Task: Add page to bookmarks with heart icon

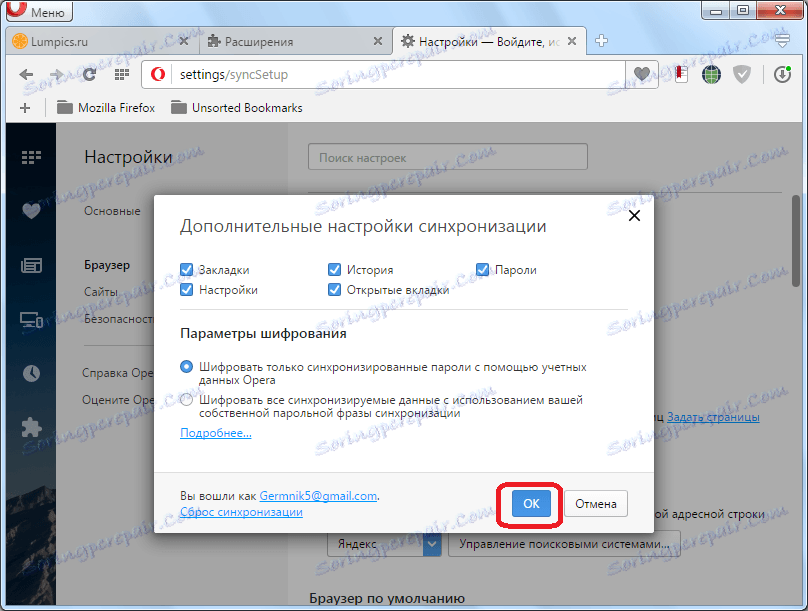Action: point(642,75)
